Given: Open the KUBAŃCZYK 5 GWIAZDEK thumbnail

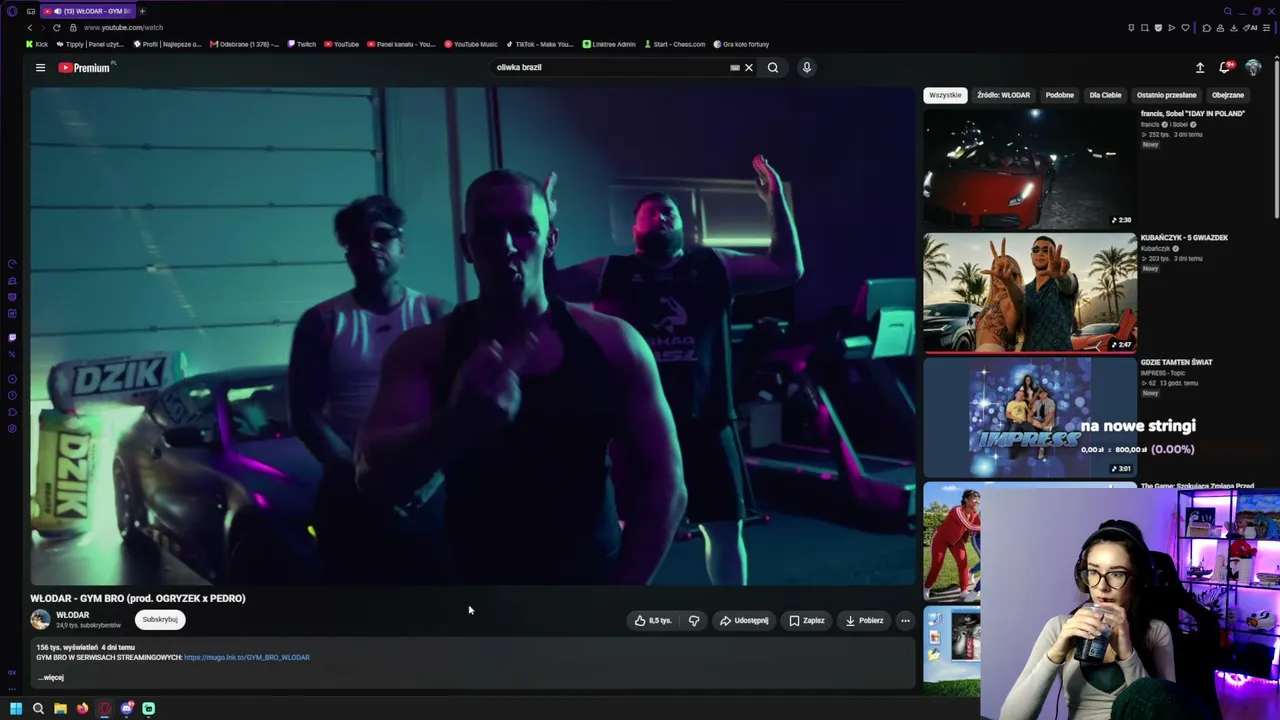Looking at the screenshot, I should point(1029,293).
